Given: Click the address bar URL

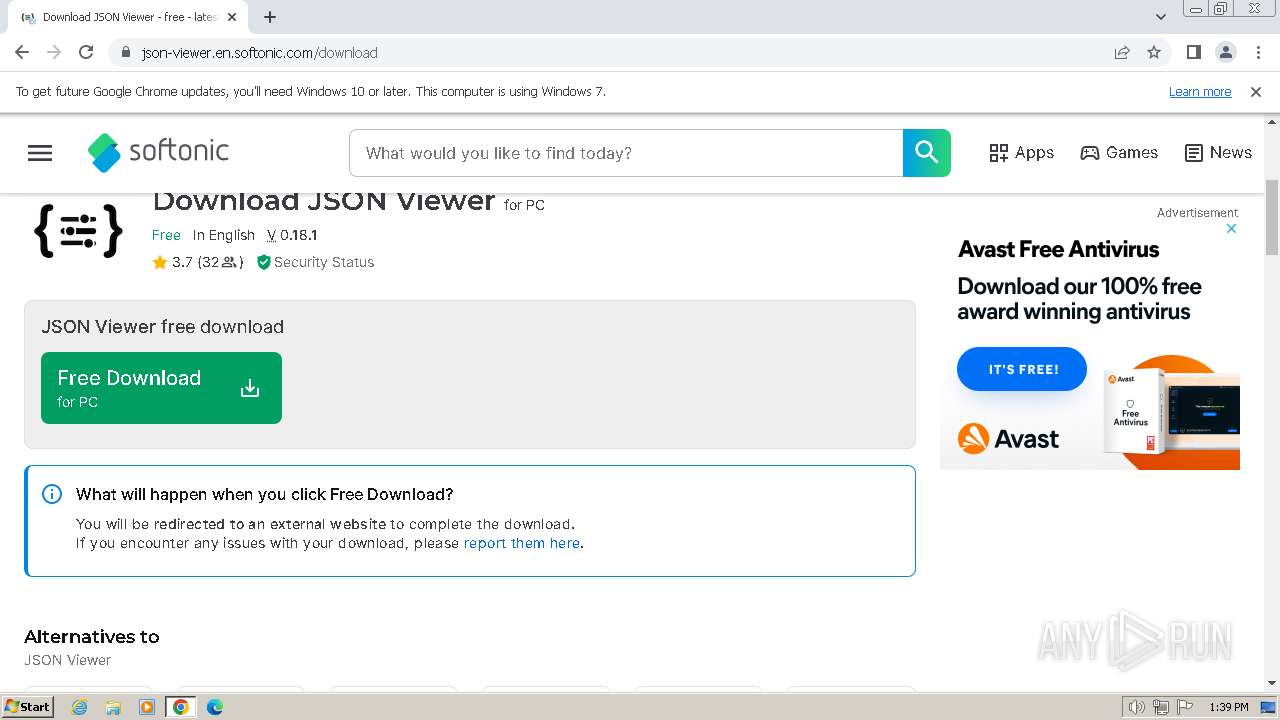Looking at the screenshot, I should tap(260, 53).
